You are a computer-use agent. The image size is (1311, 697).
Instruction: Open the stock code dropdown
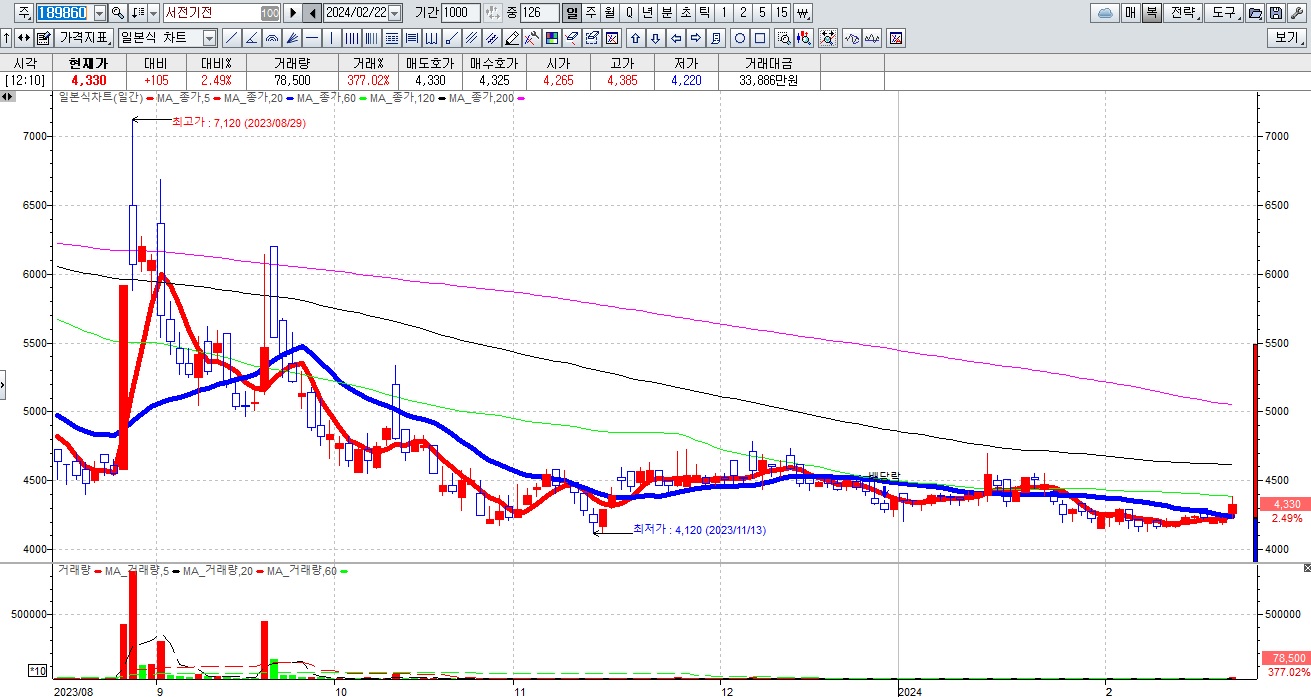point(99,13)
